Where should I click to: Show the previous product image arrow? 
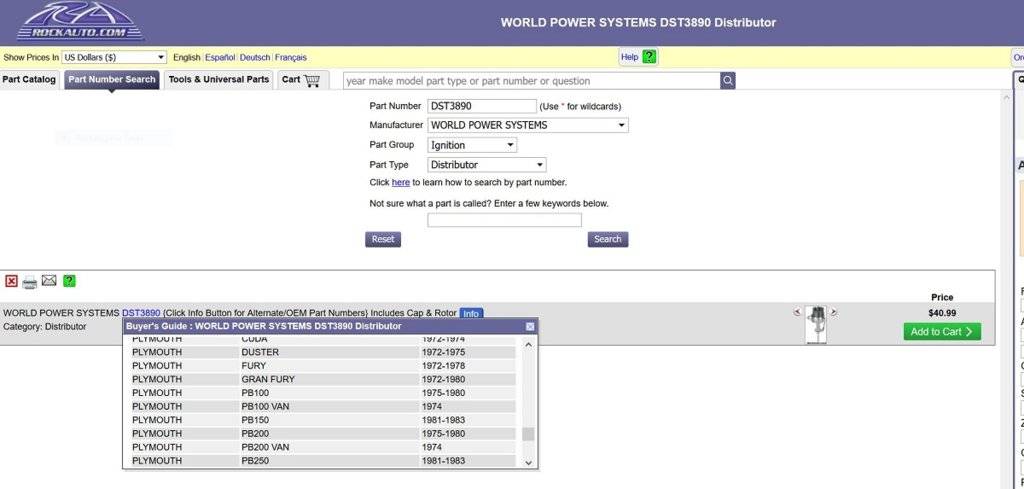(x=797, y=312)
